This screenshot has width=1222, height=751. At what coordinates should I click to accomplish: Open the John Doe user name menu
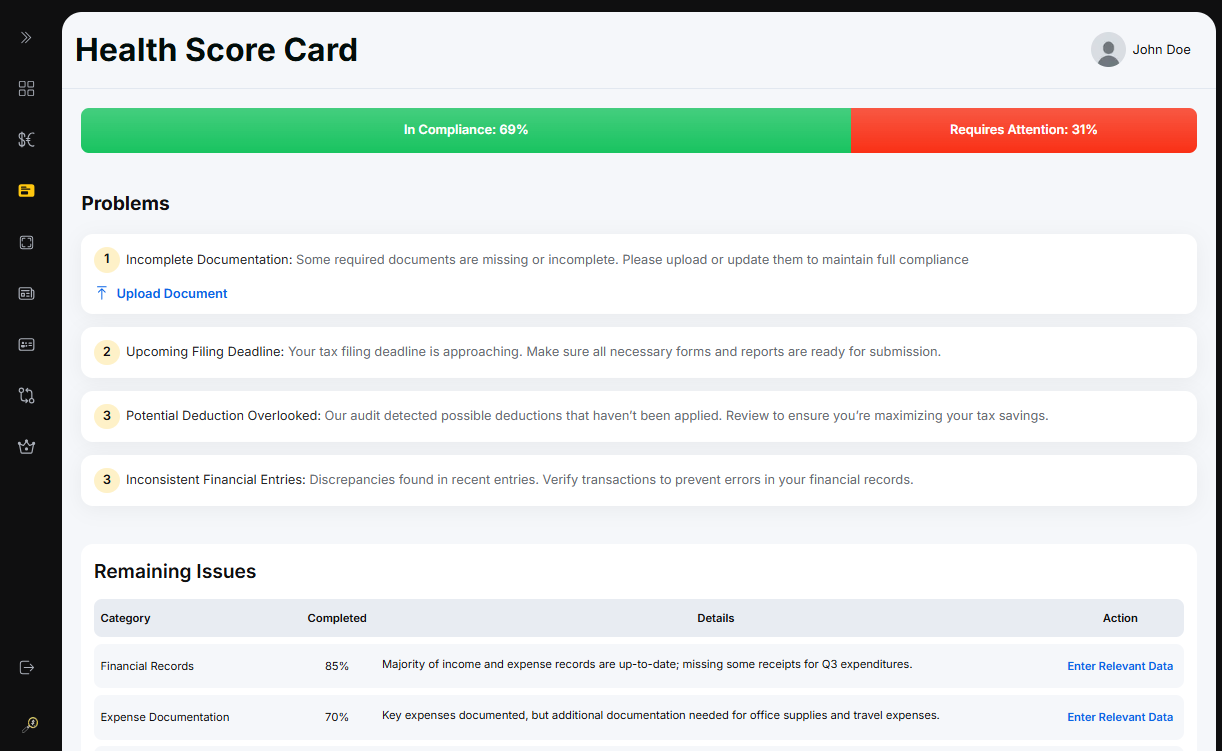[x=1161, y=50]
